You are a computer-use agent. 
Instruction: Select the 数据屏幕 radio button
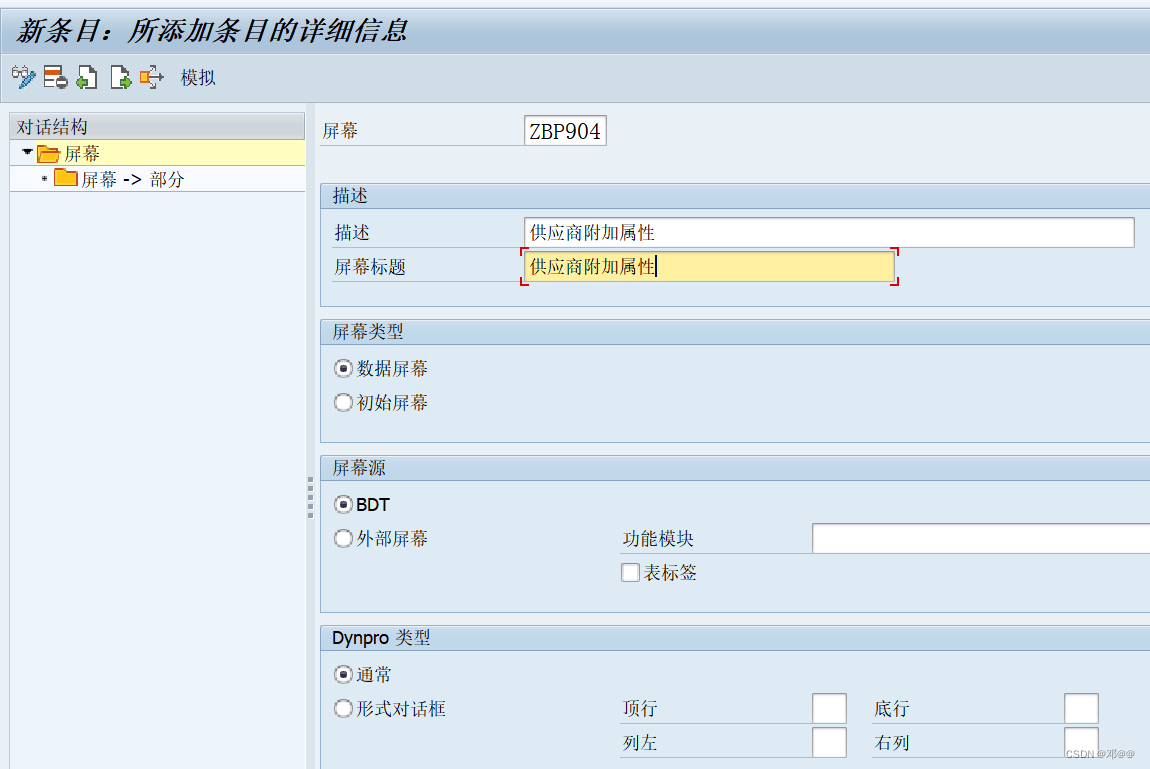[343, 368]
